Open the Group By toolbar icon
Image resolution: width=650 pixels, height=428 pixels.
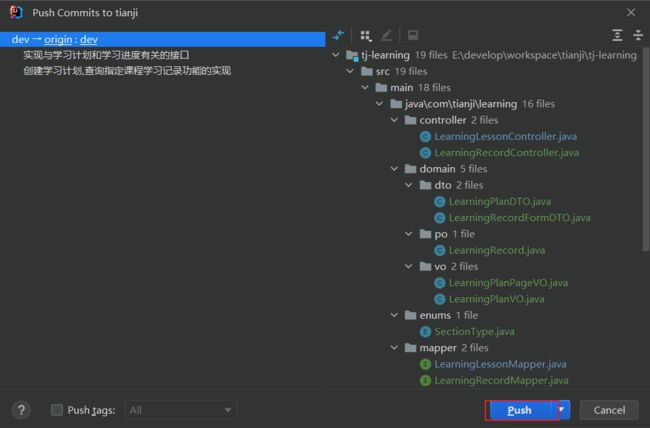[366, 36]
